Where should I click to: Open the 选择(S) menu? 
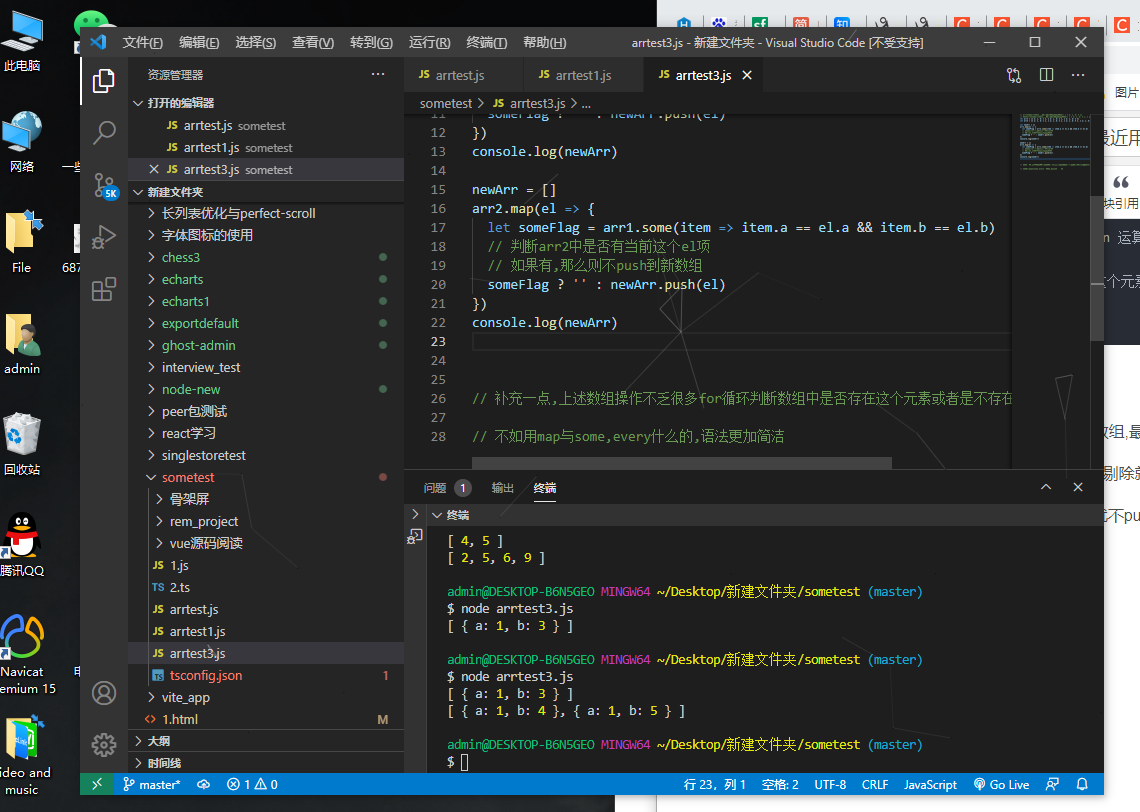[256, 43]
